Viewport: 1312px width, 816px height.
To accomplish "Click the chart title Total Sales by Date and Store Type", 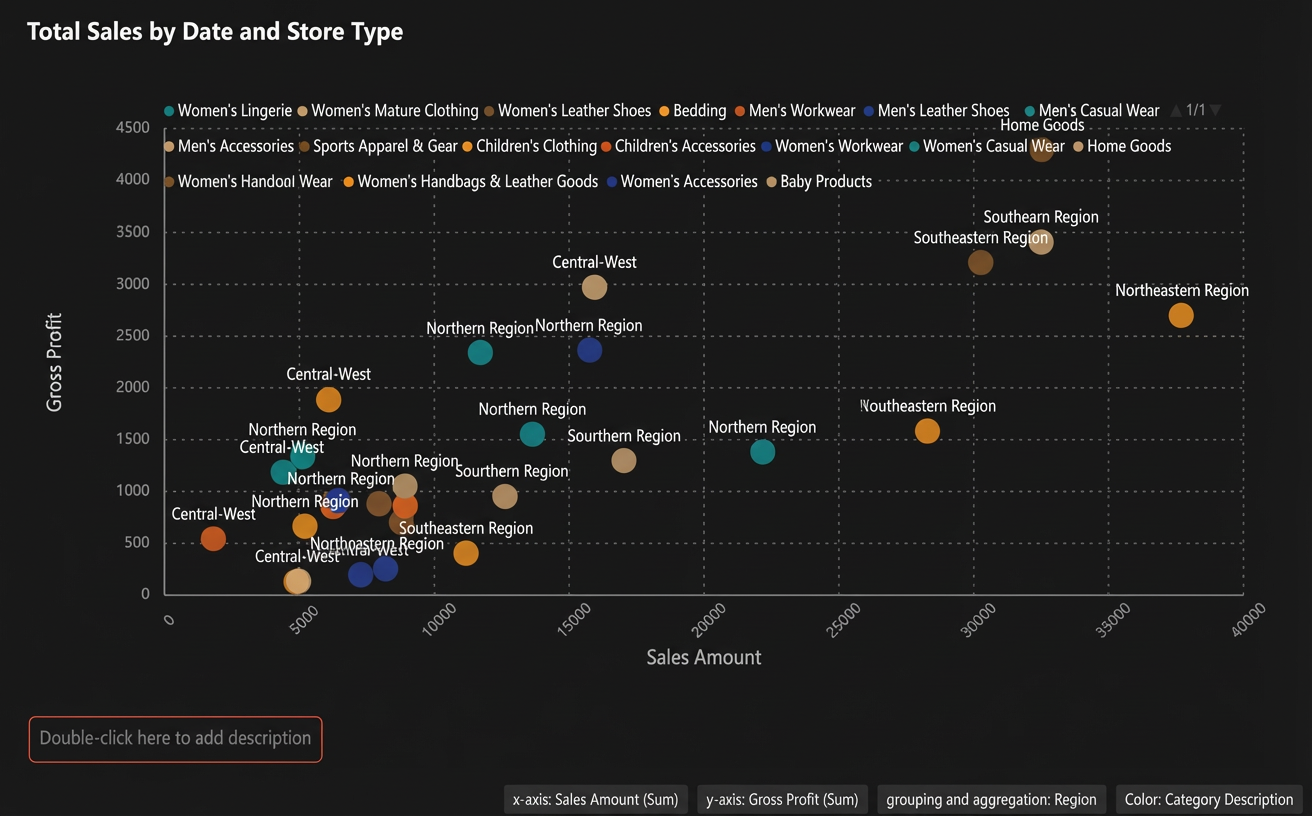I will click(215, 31).
